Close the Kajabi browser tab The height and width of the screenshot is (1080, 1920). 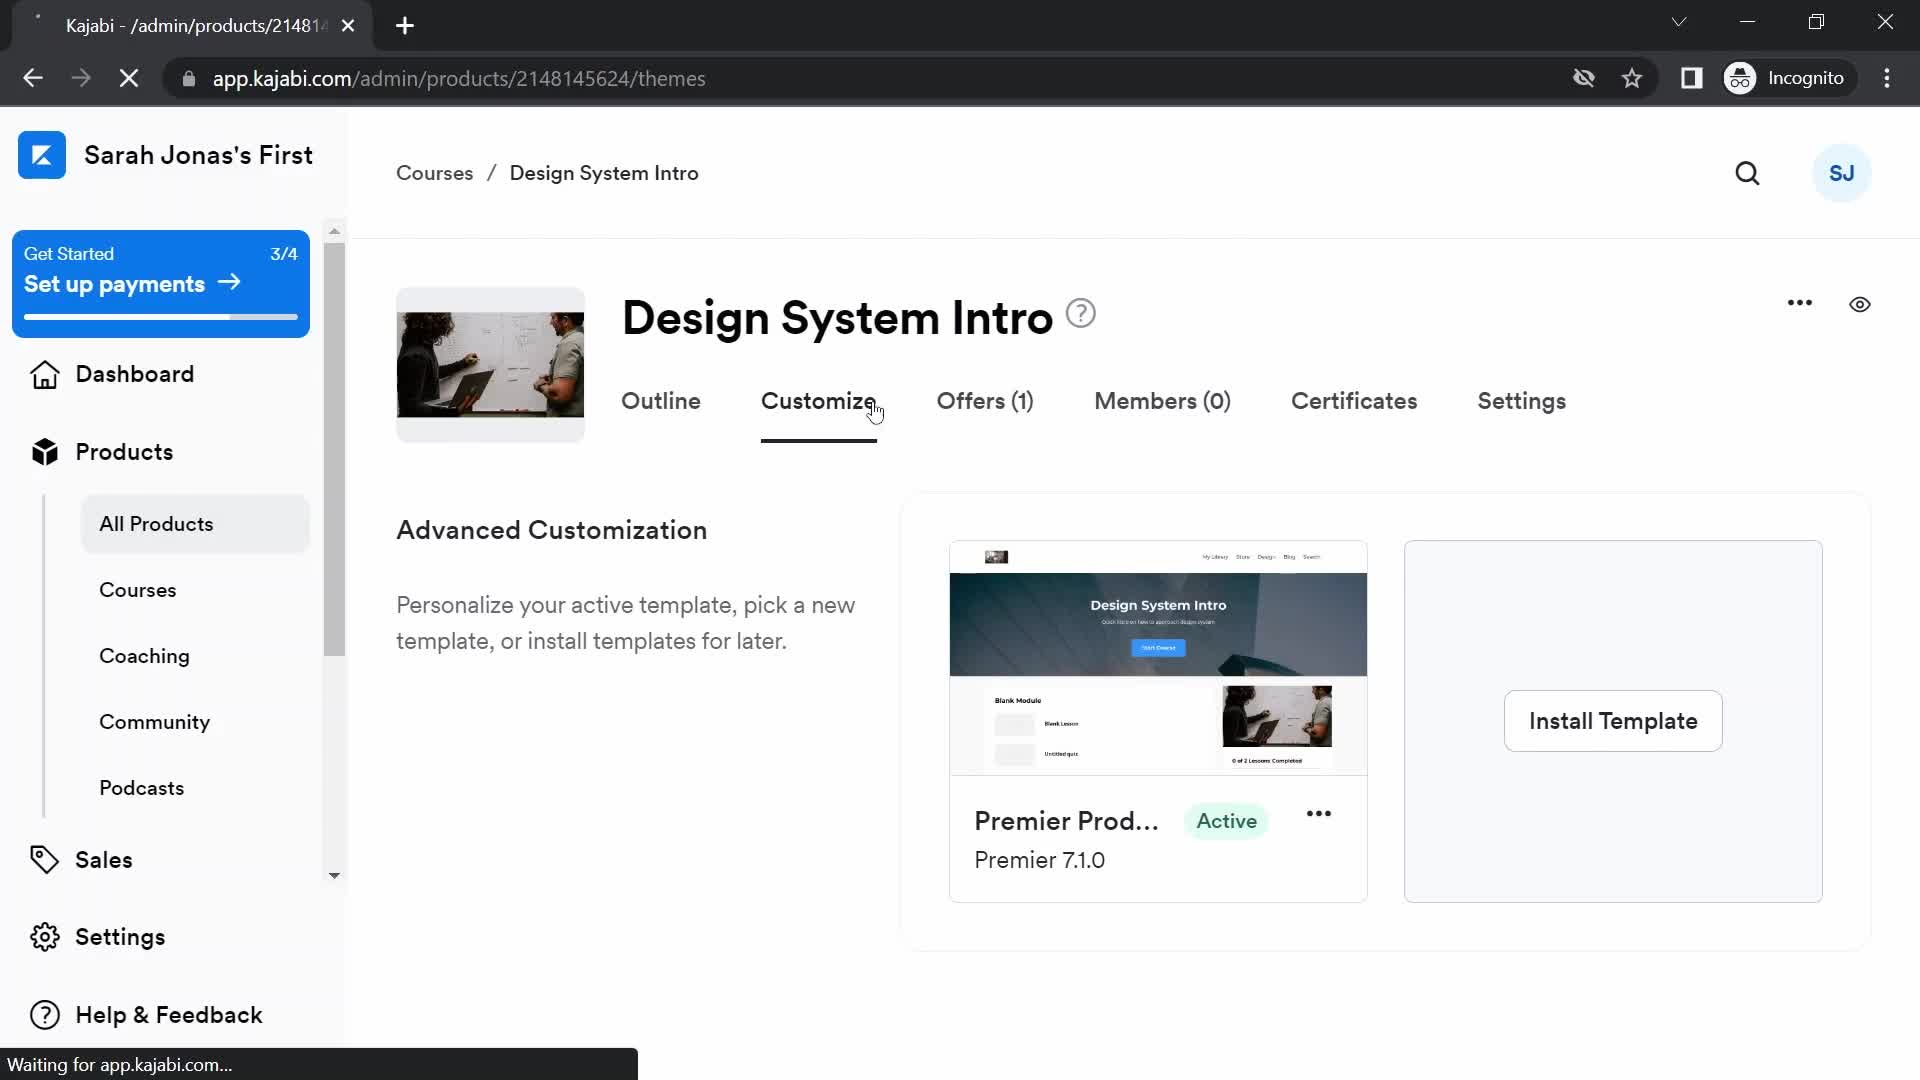[x=348, y=26]
